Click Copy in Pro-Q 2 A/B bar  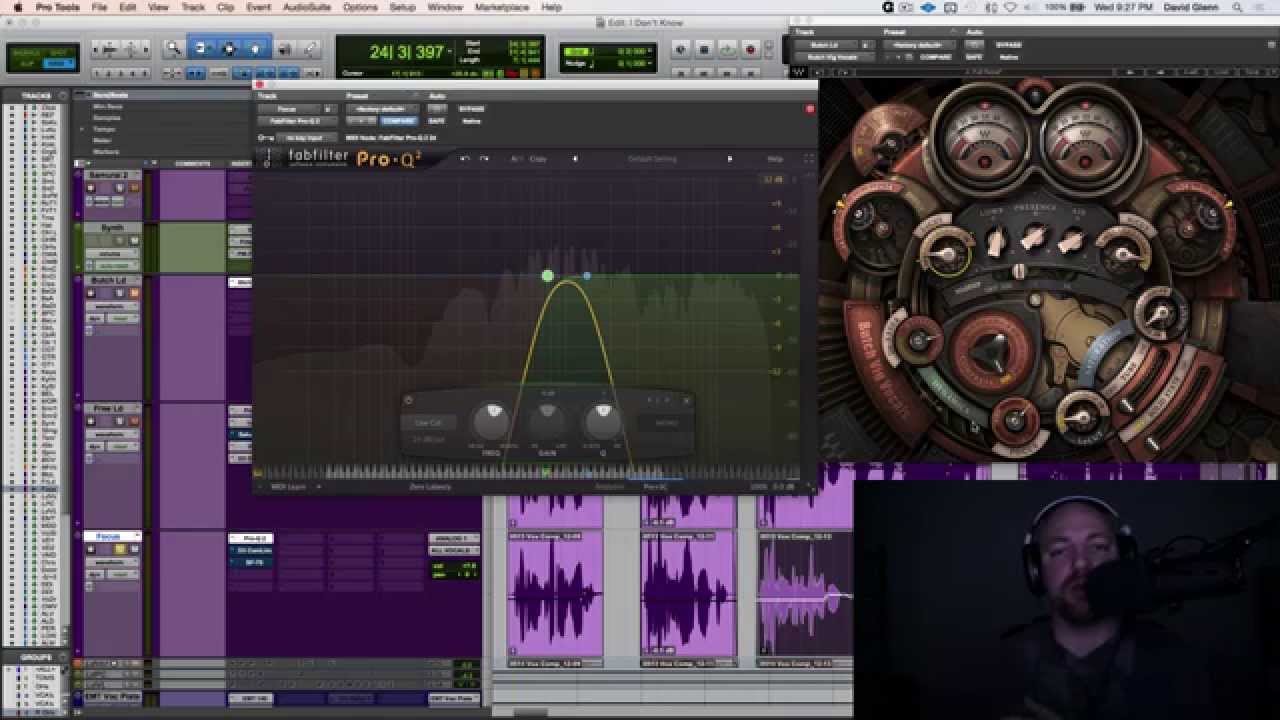[x=538, y=159]
